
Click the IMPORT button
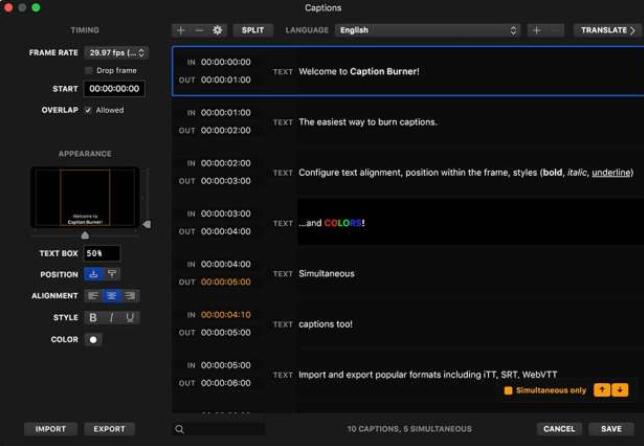tap(51, 429)
